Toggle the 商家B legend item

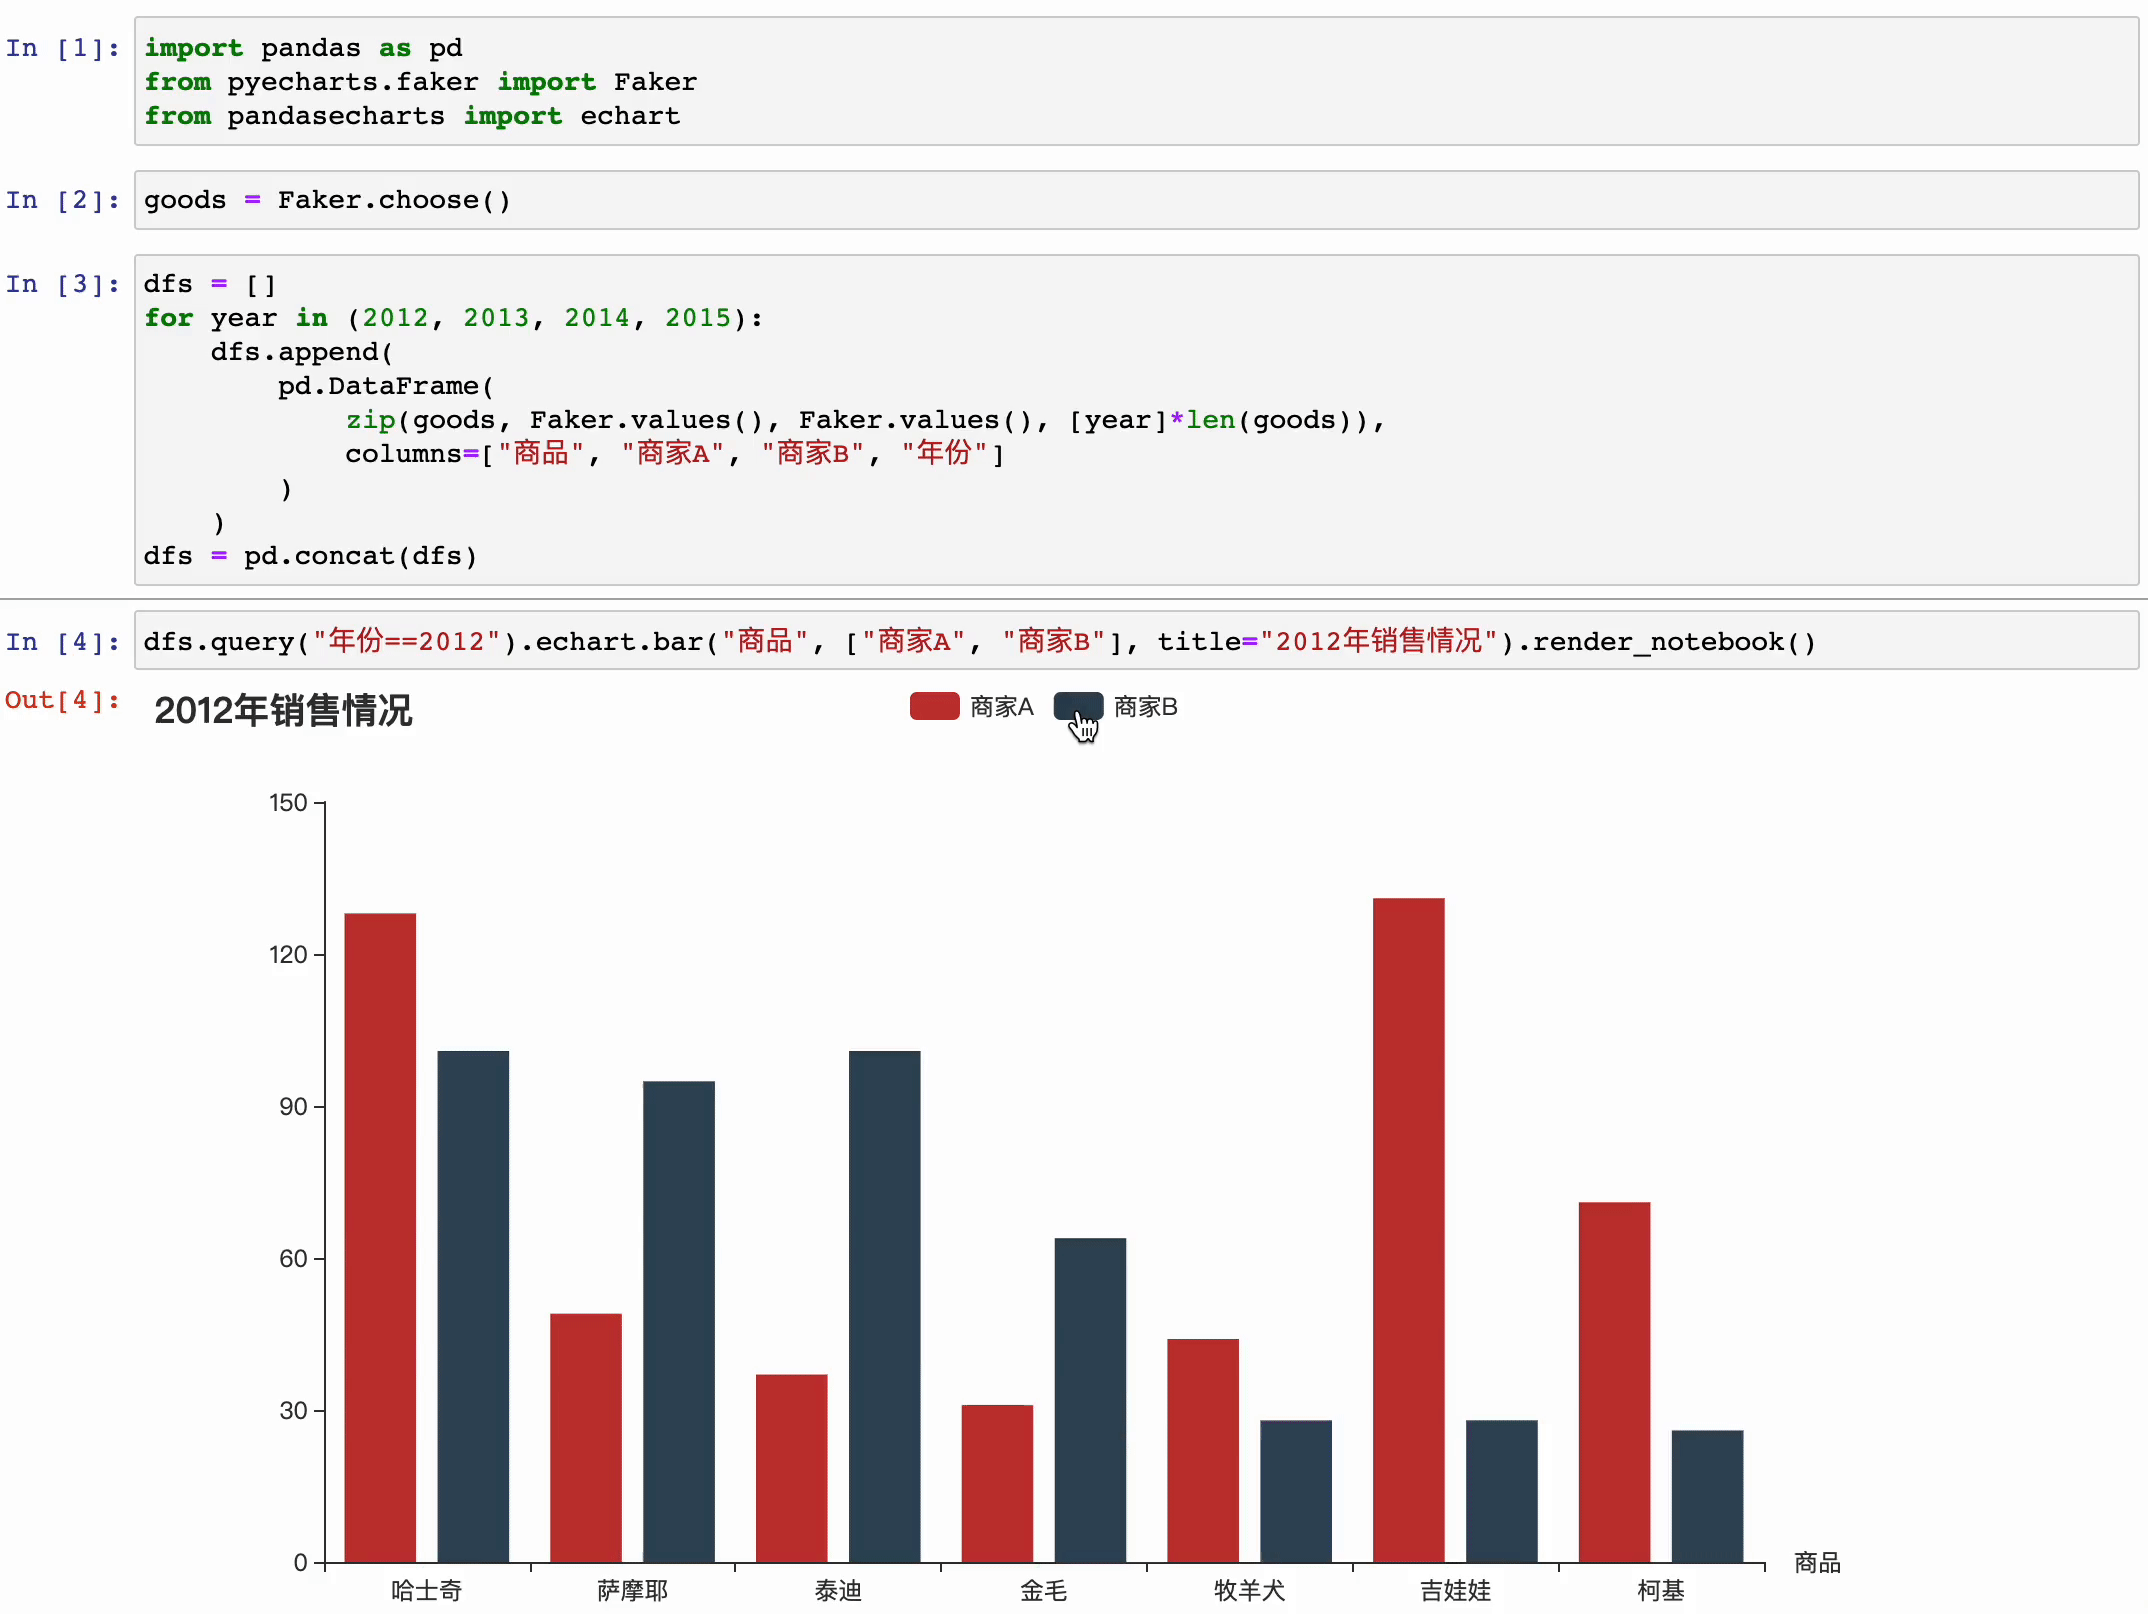[x=1145, y=706]
